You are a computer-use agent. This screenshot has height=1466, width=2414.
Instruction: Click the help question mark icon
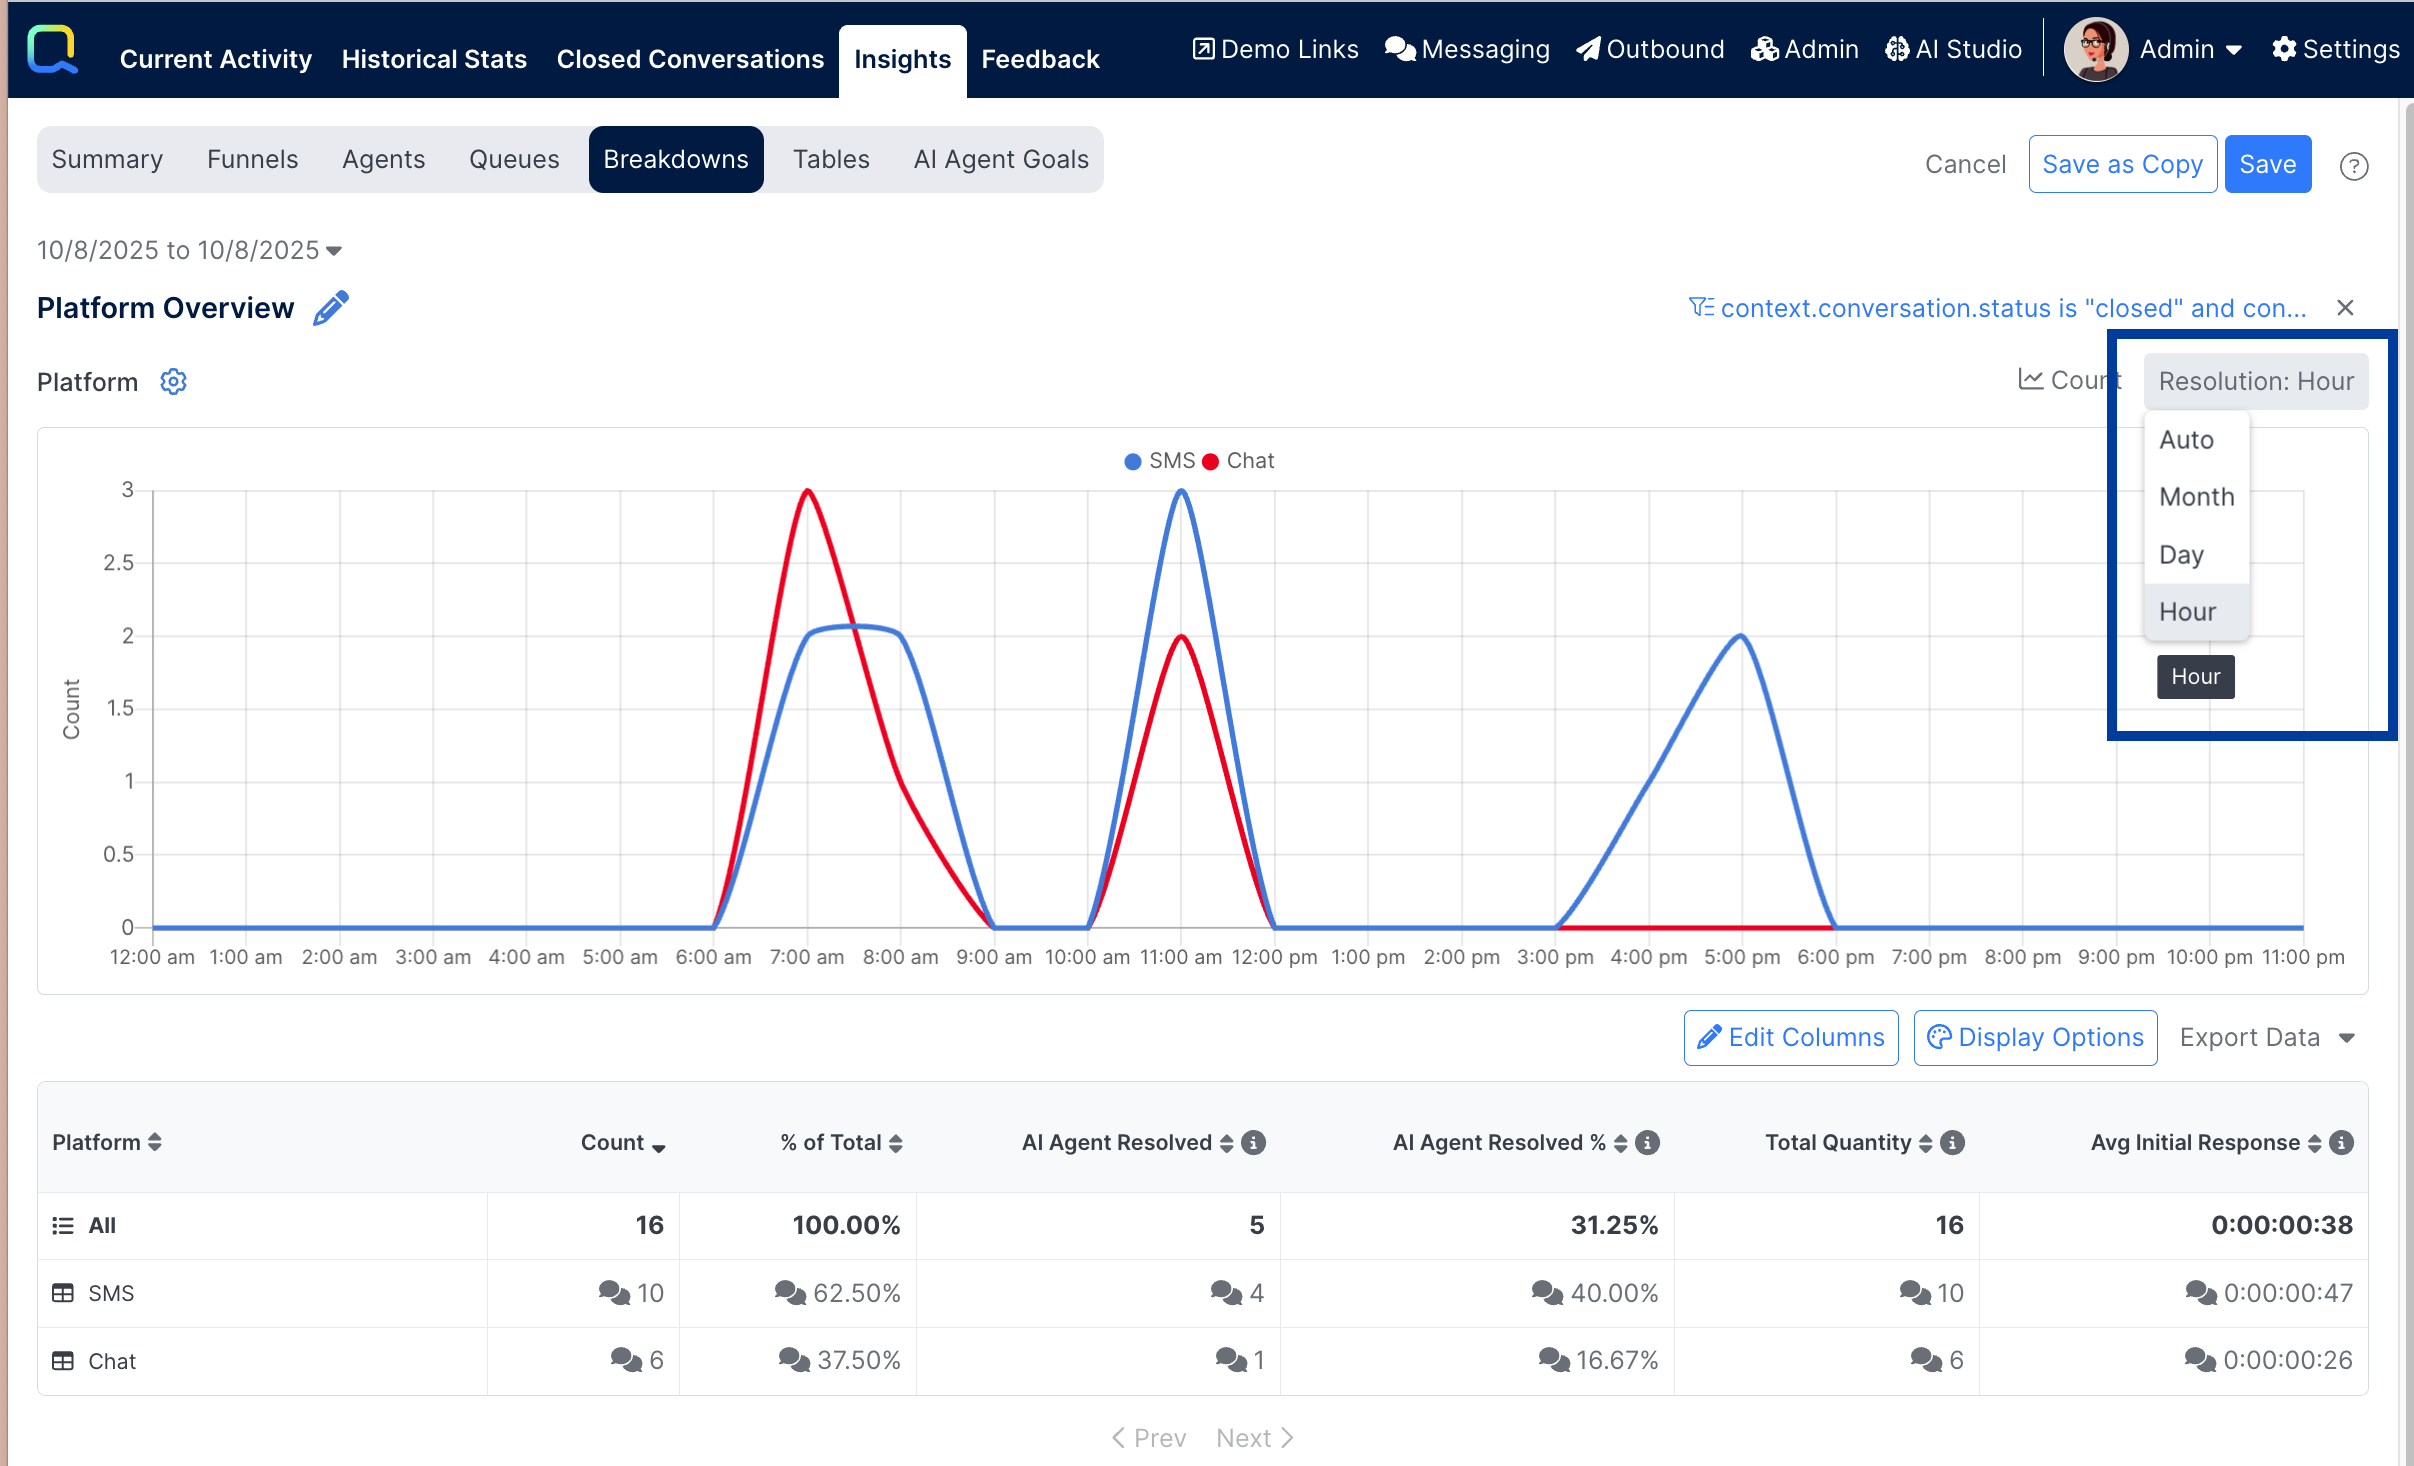click(2354, 166)
